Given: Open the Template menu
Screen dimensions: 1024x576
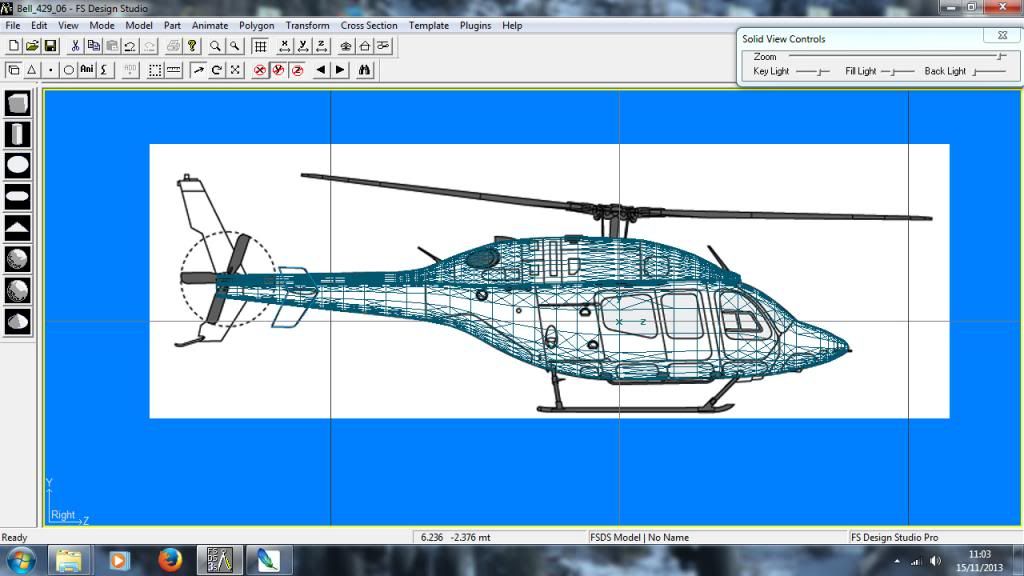Looking at the screenshot, I should coord(428,25).
